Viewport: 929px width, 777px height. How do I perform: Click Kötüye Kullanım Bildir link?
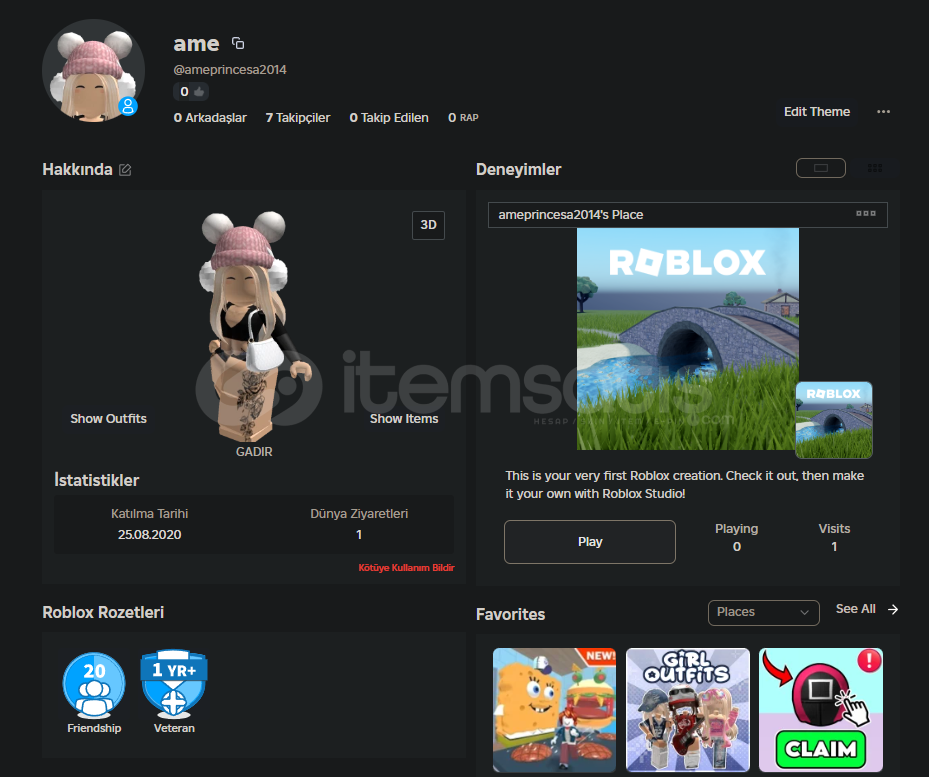click(x=406, y=568)
